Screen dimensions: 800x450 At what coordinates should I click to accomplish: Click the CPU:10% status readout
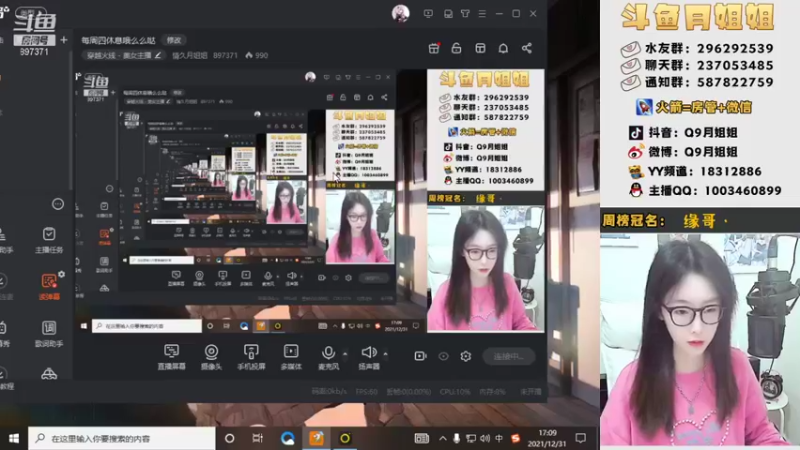455,391
